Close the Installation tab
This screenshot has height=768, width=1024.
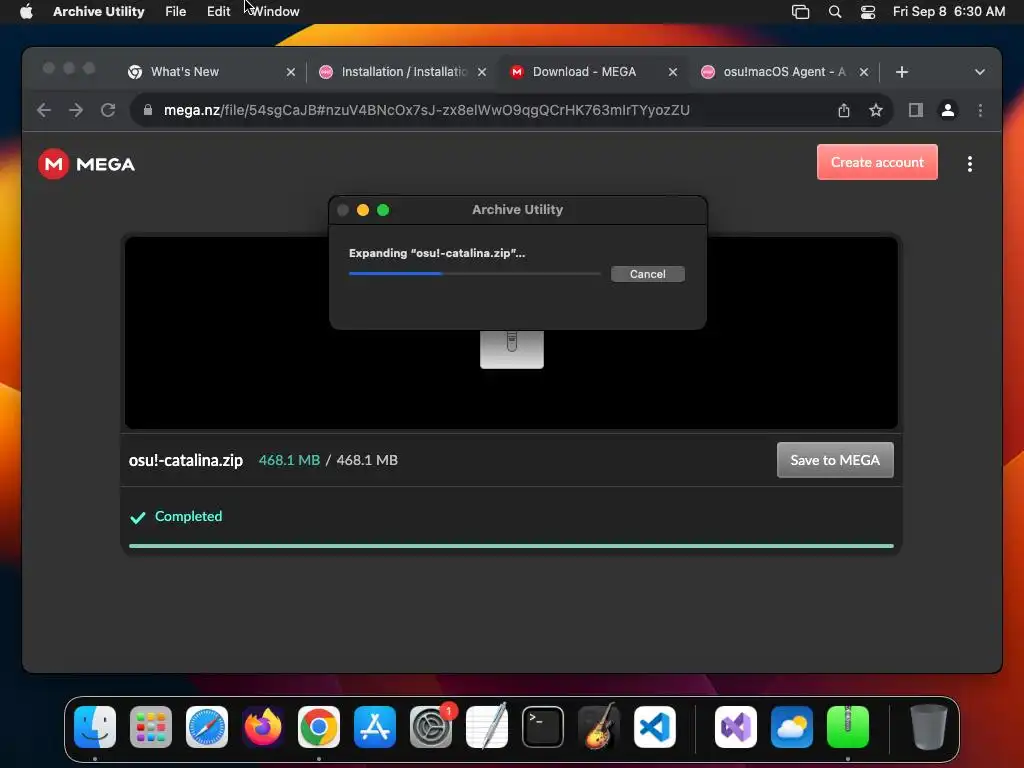click(x=482, y=72)
